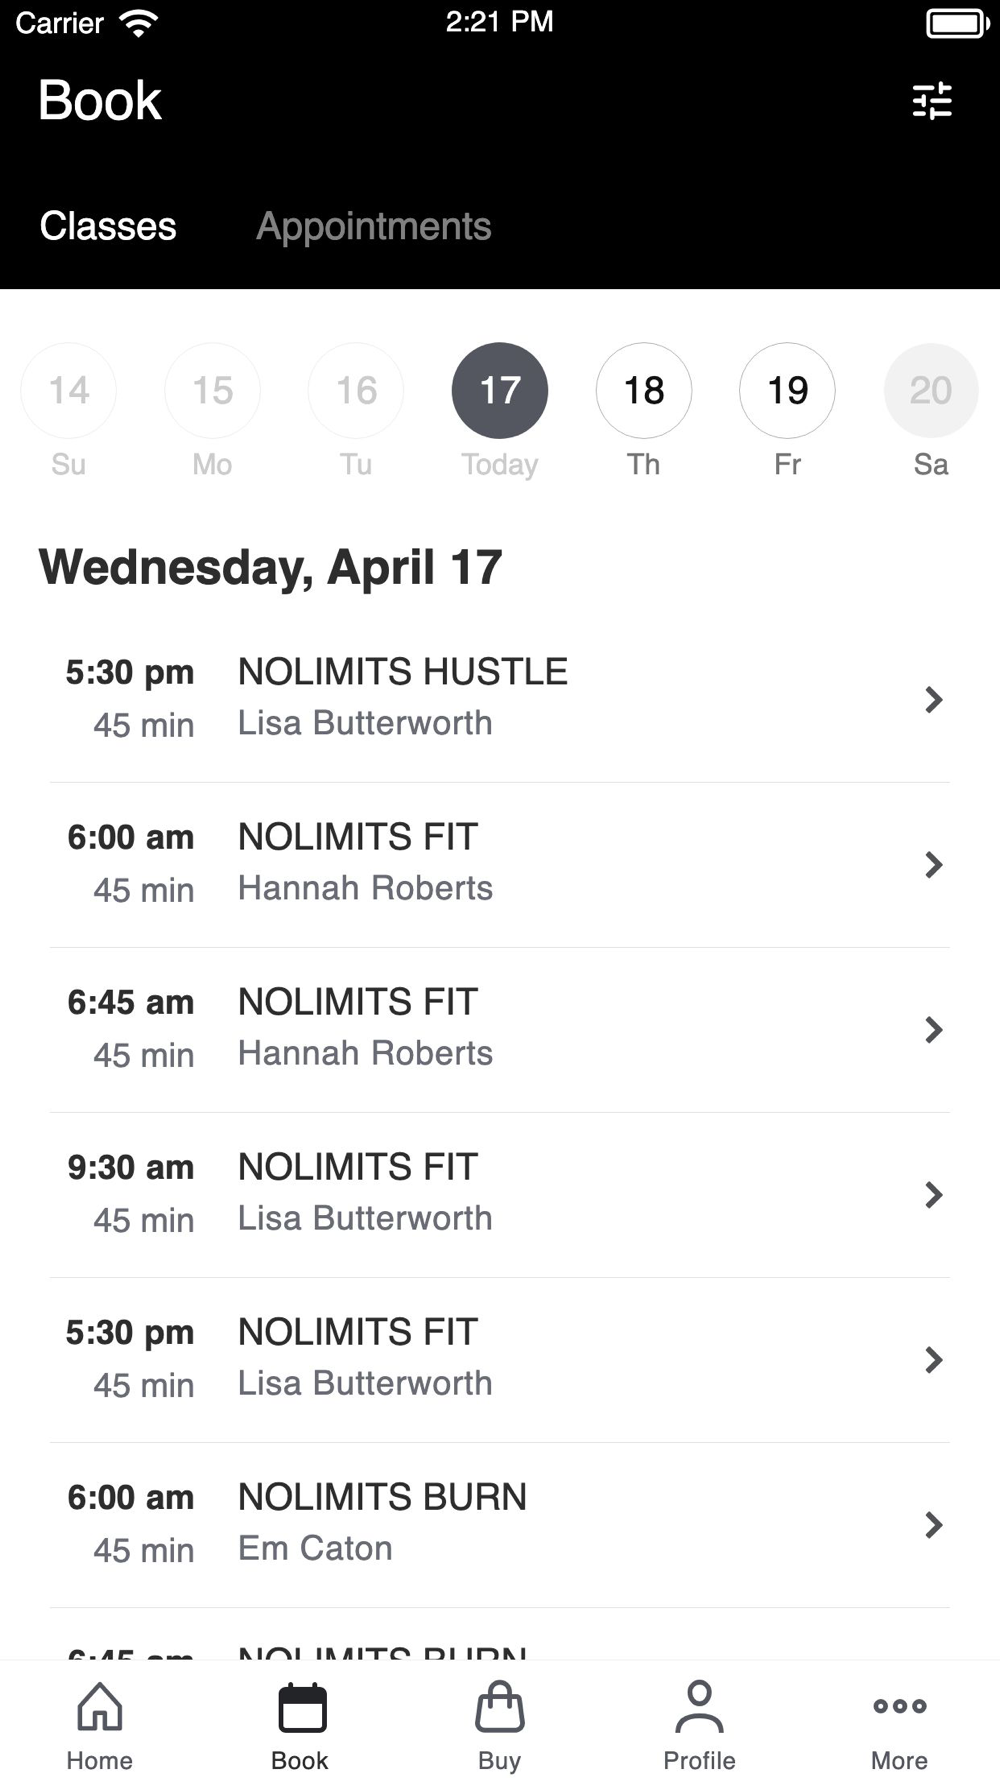Select date 19 Friday

click(x=788, y=390)
